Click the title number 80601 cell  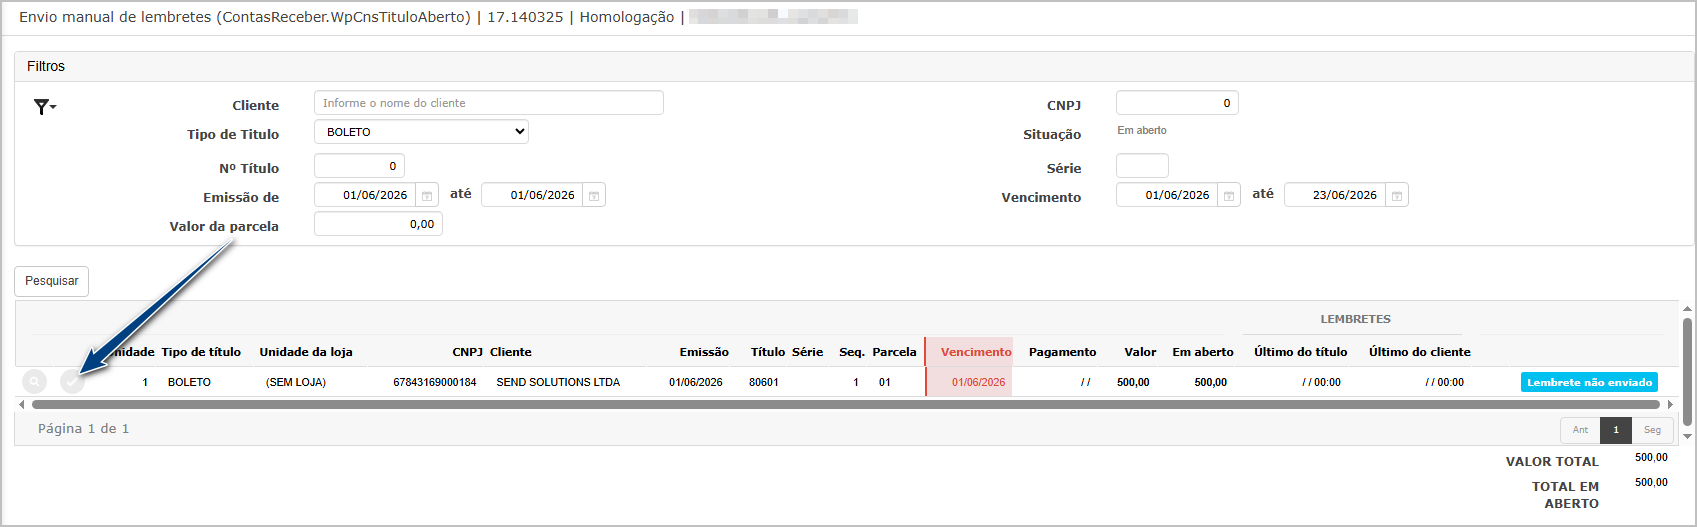click(764, 382)
